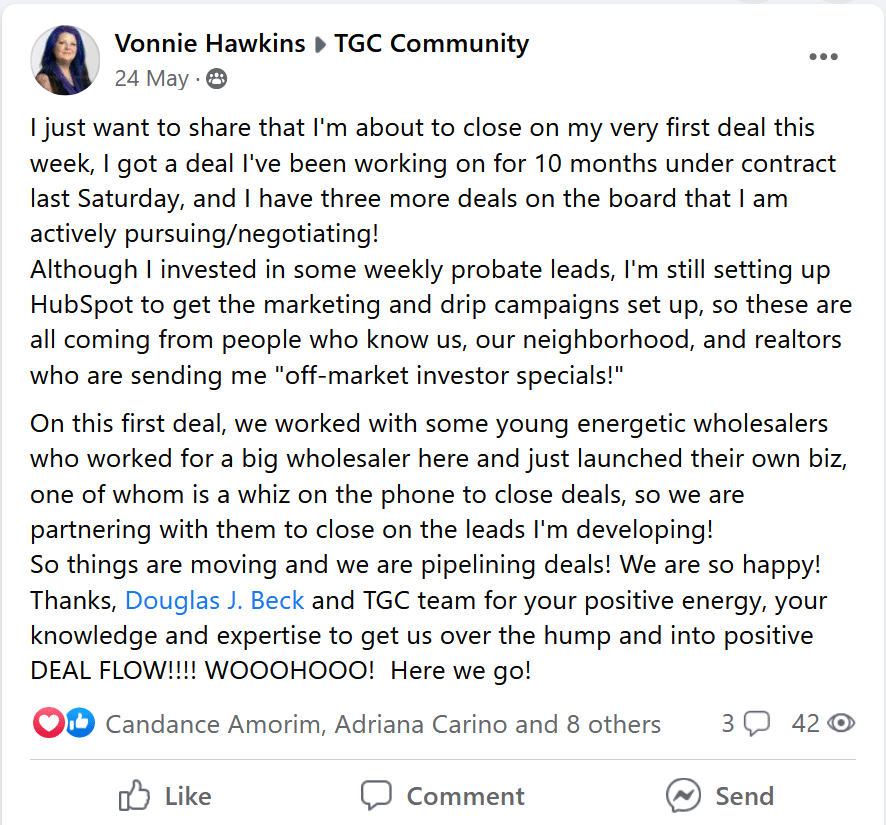Open Vonnie Hawkins' profile name link
This screenshot has width=886, height=825.
tap(210, 44)
